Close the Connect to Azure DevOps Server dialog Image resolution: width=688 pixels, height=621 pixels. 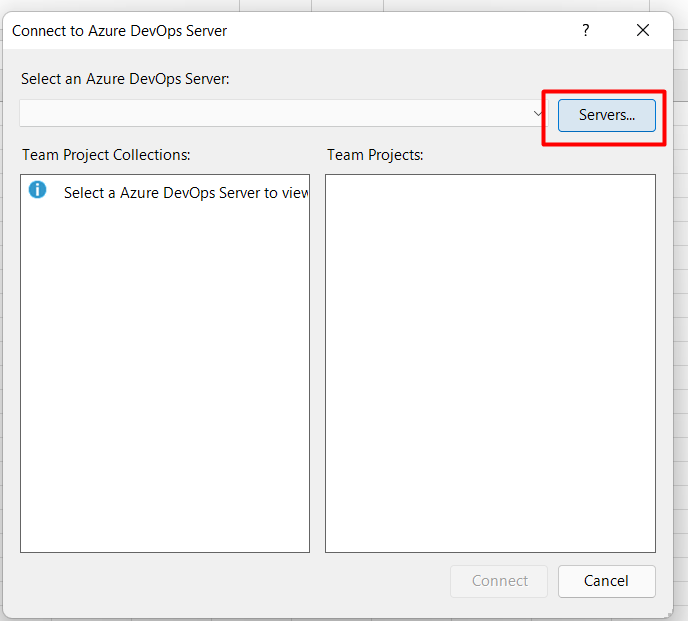643,30
